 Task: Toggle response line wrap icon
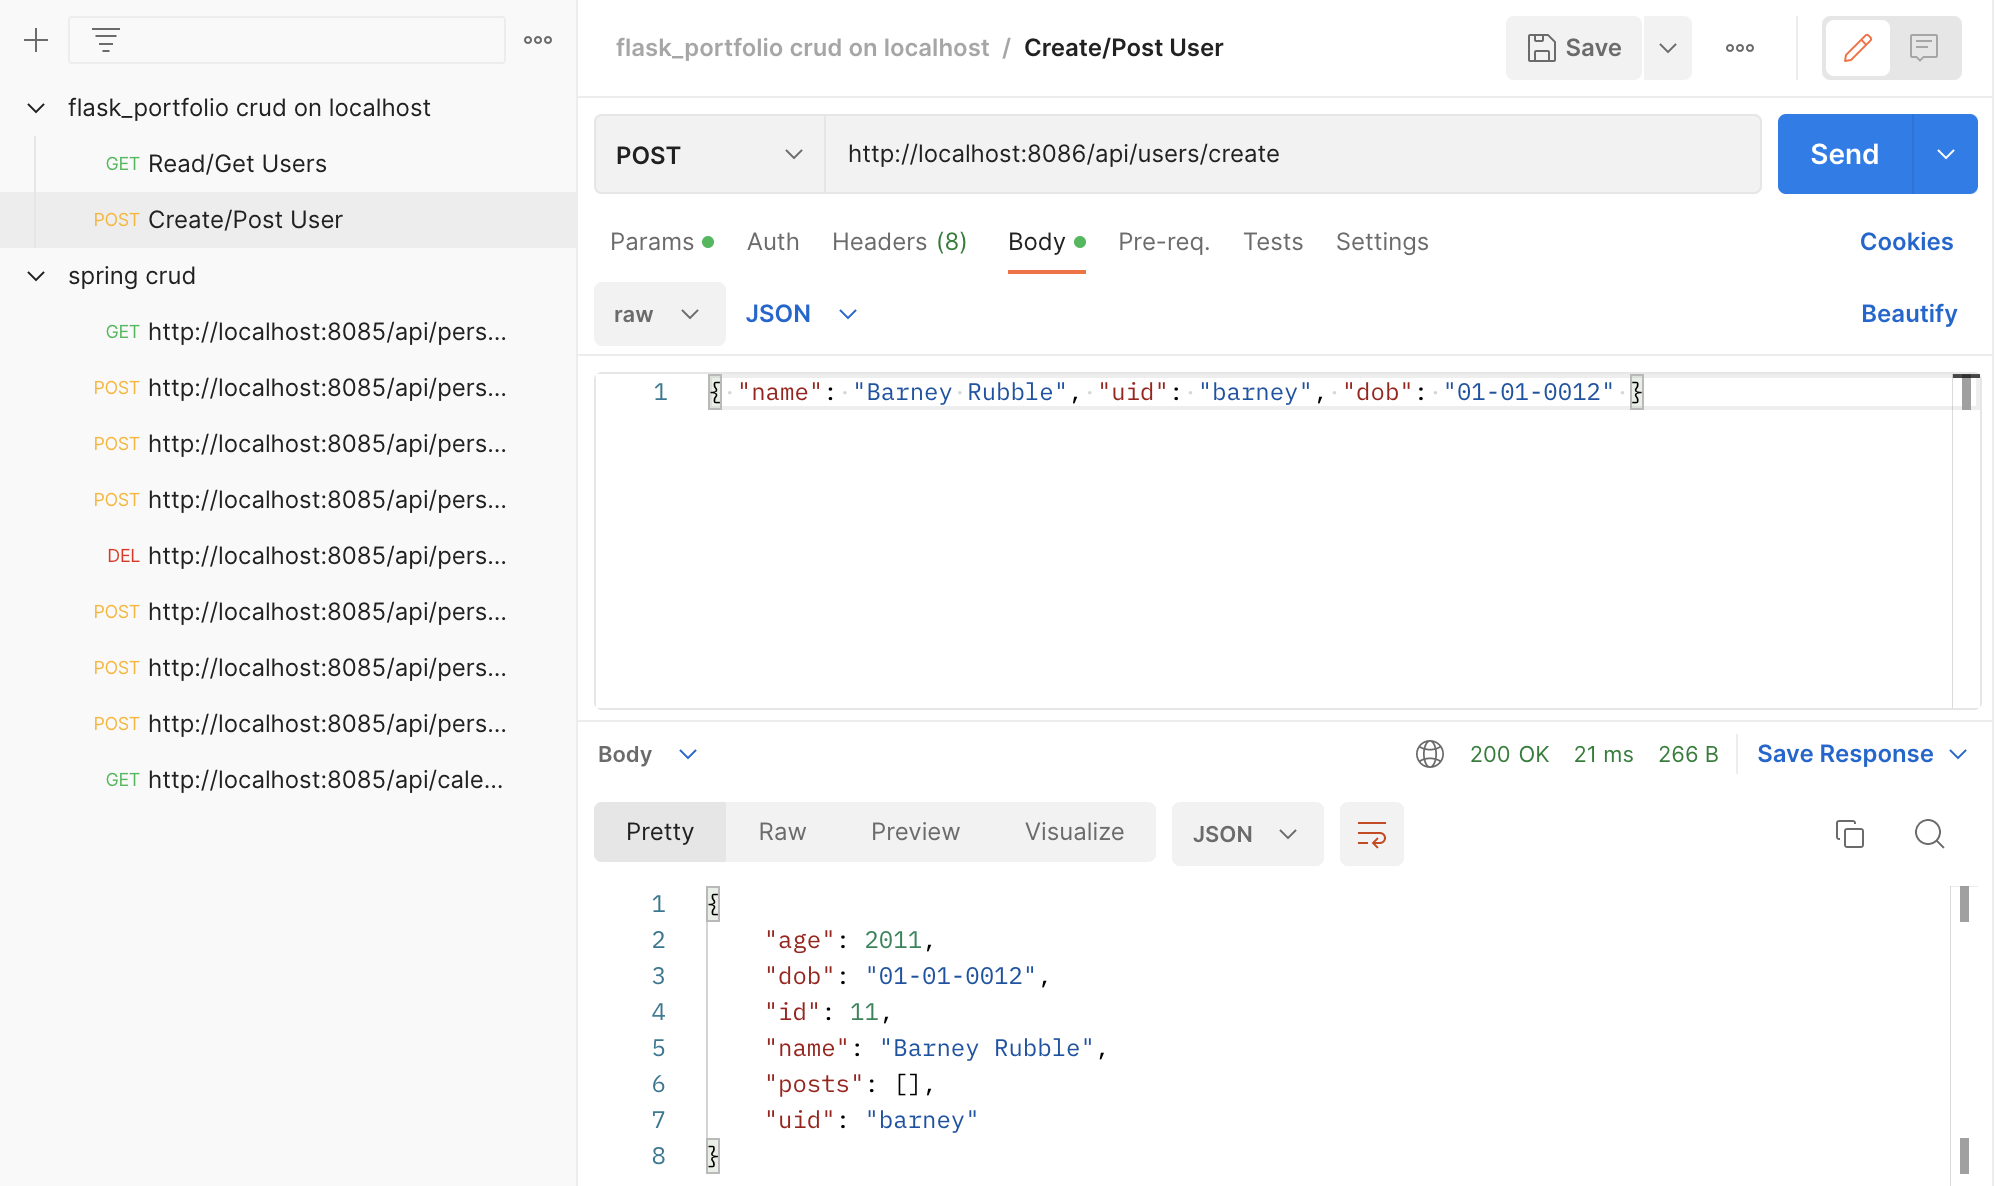1371,834
